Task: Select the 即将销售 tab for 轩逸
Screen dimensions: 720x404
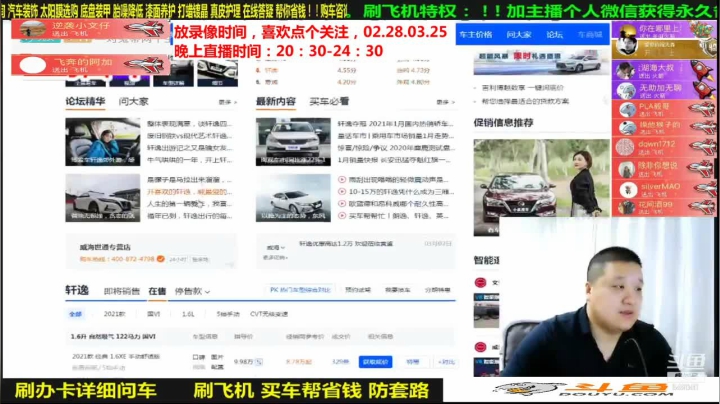Action: [122, 291]
